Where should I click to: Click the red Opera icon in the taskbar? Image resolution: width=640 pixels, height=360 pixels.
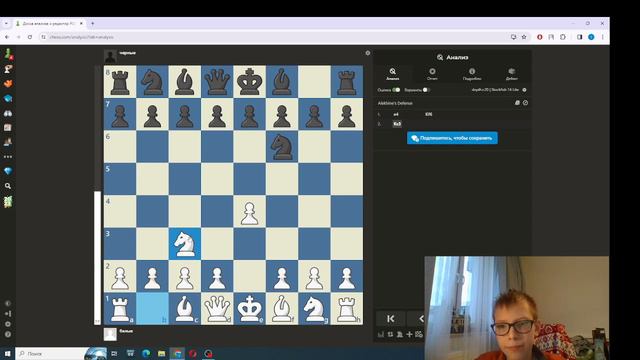click(x=193, y=353)
